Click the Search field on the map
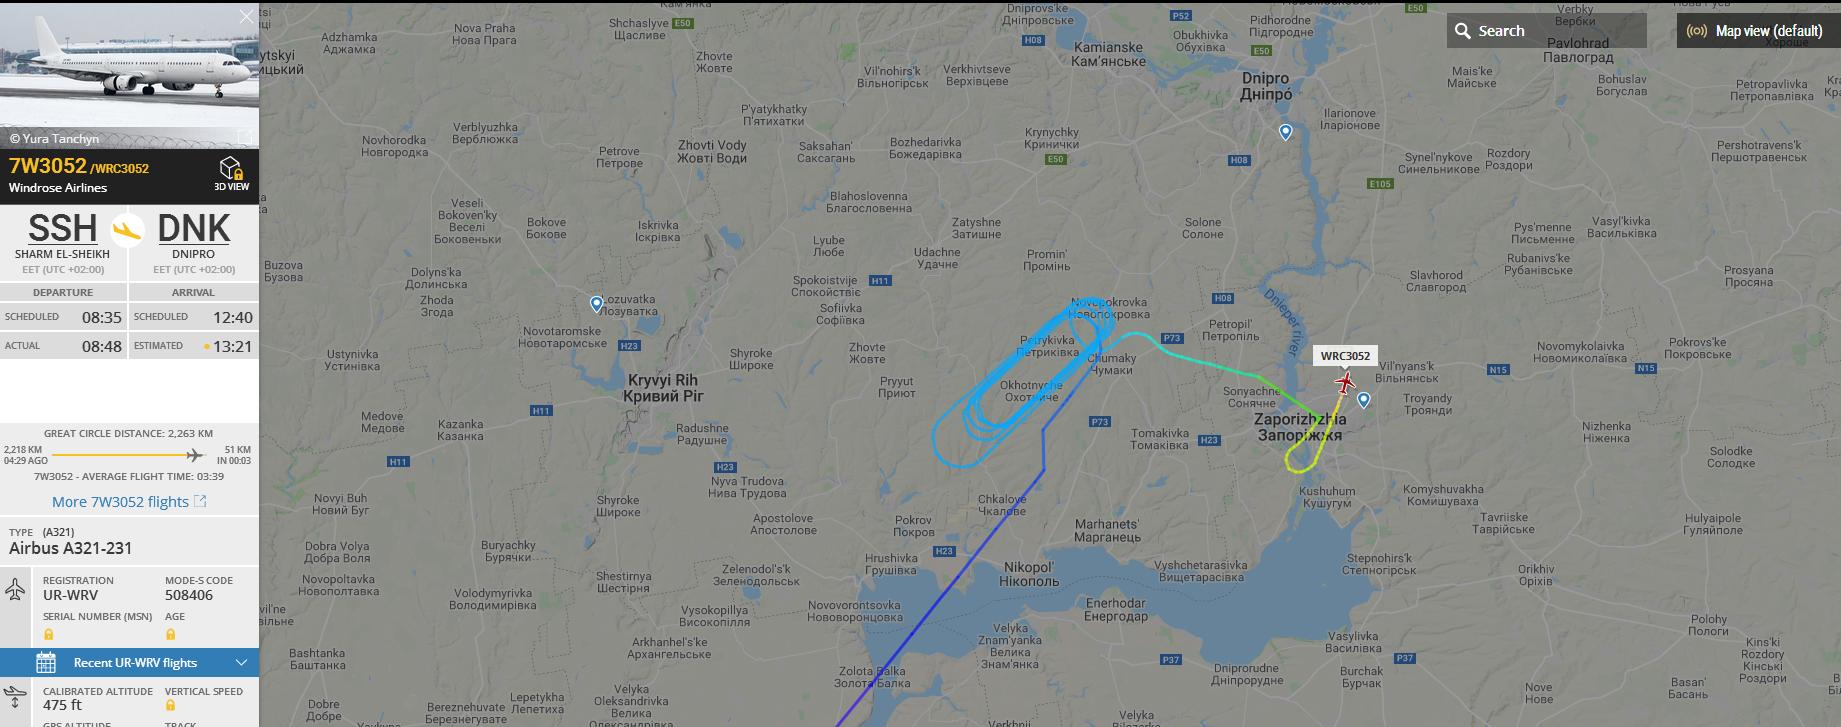Screen dimensions: 1841x727 [1546, 31]
